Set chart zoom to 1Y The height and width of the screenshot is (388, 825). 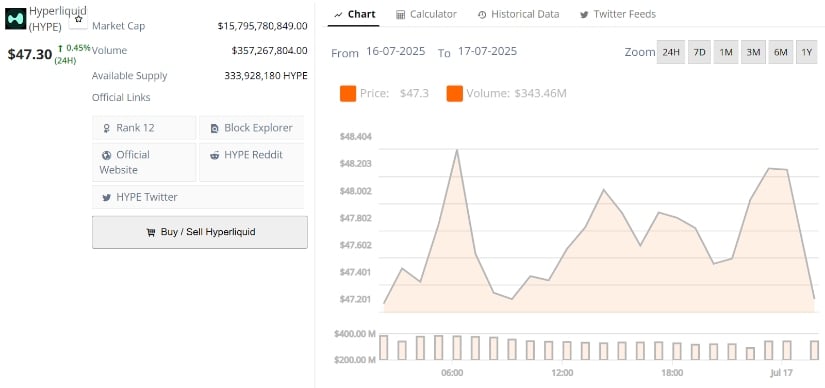(x=807, y=52)
